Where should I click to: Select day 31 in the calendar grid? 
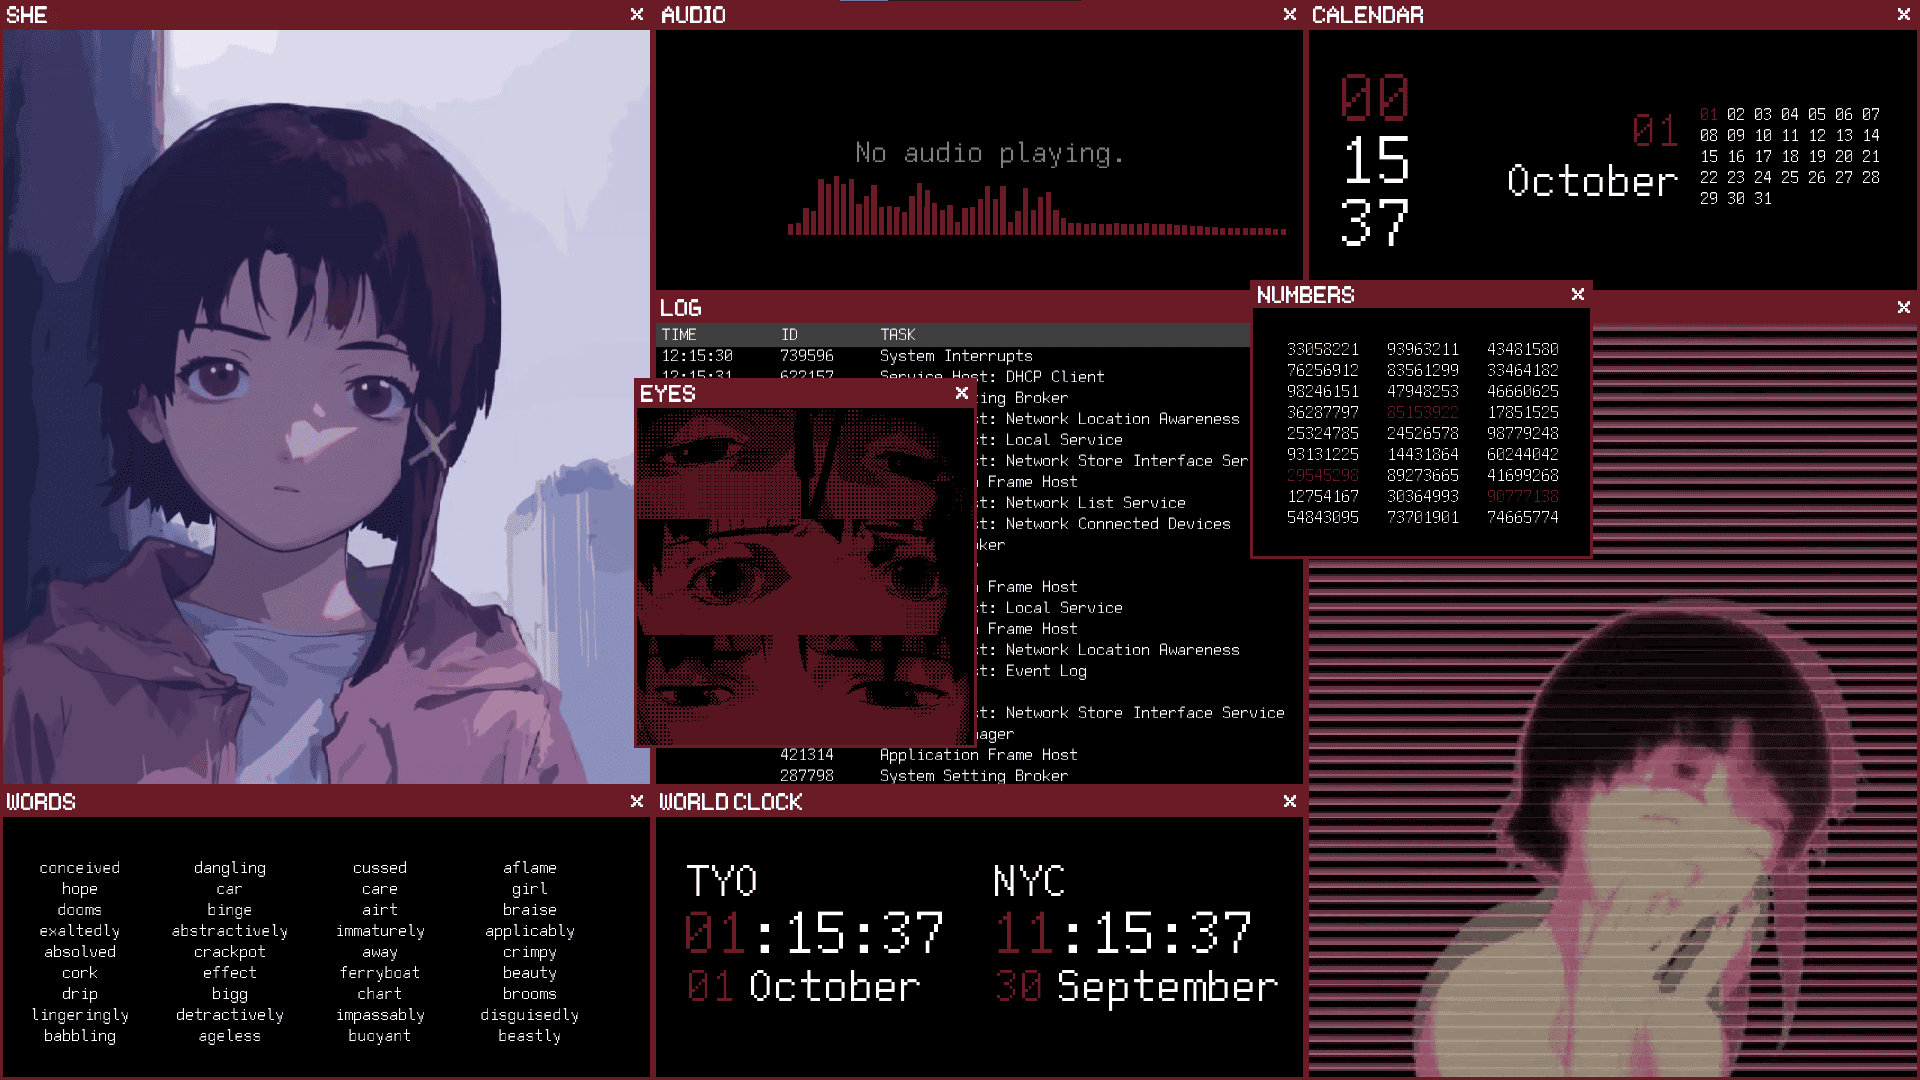(x=1763, y=199)
